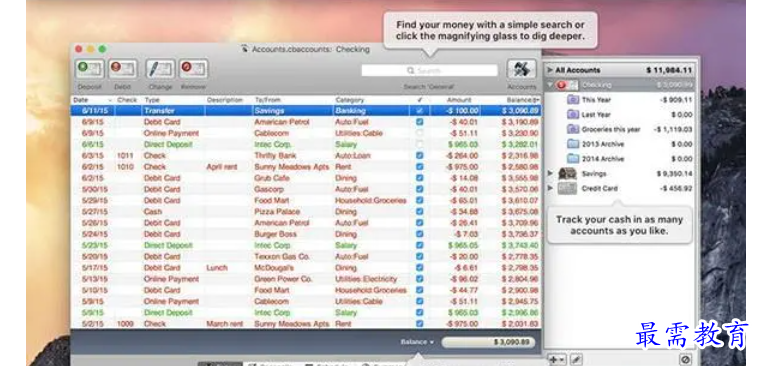This screenshot has width=757, height=366.
Task: Click the $3,090.89 balance display field
Action: point(488,342)
